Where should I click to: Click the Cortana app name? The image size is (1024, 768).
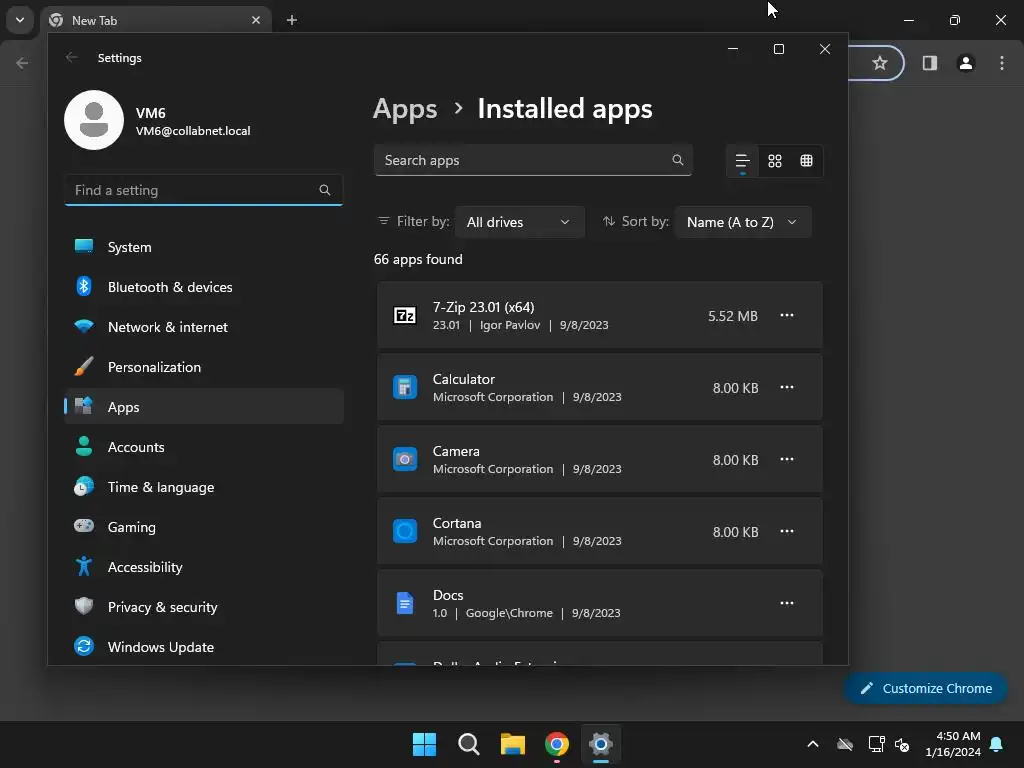(457, 523)
